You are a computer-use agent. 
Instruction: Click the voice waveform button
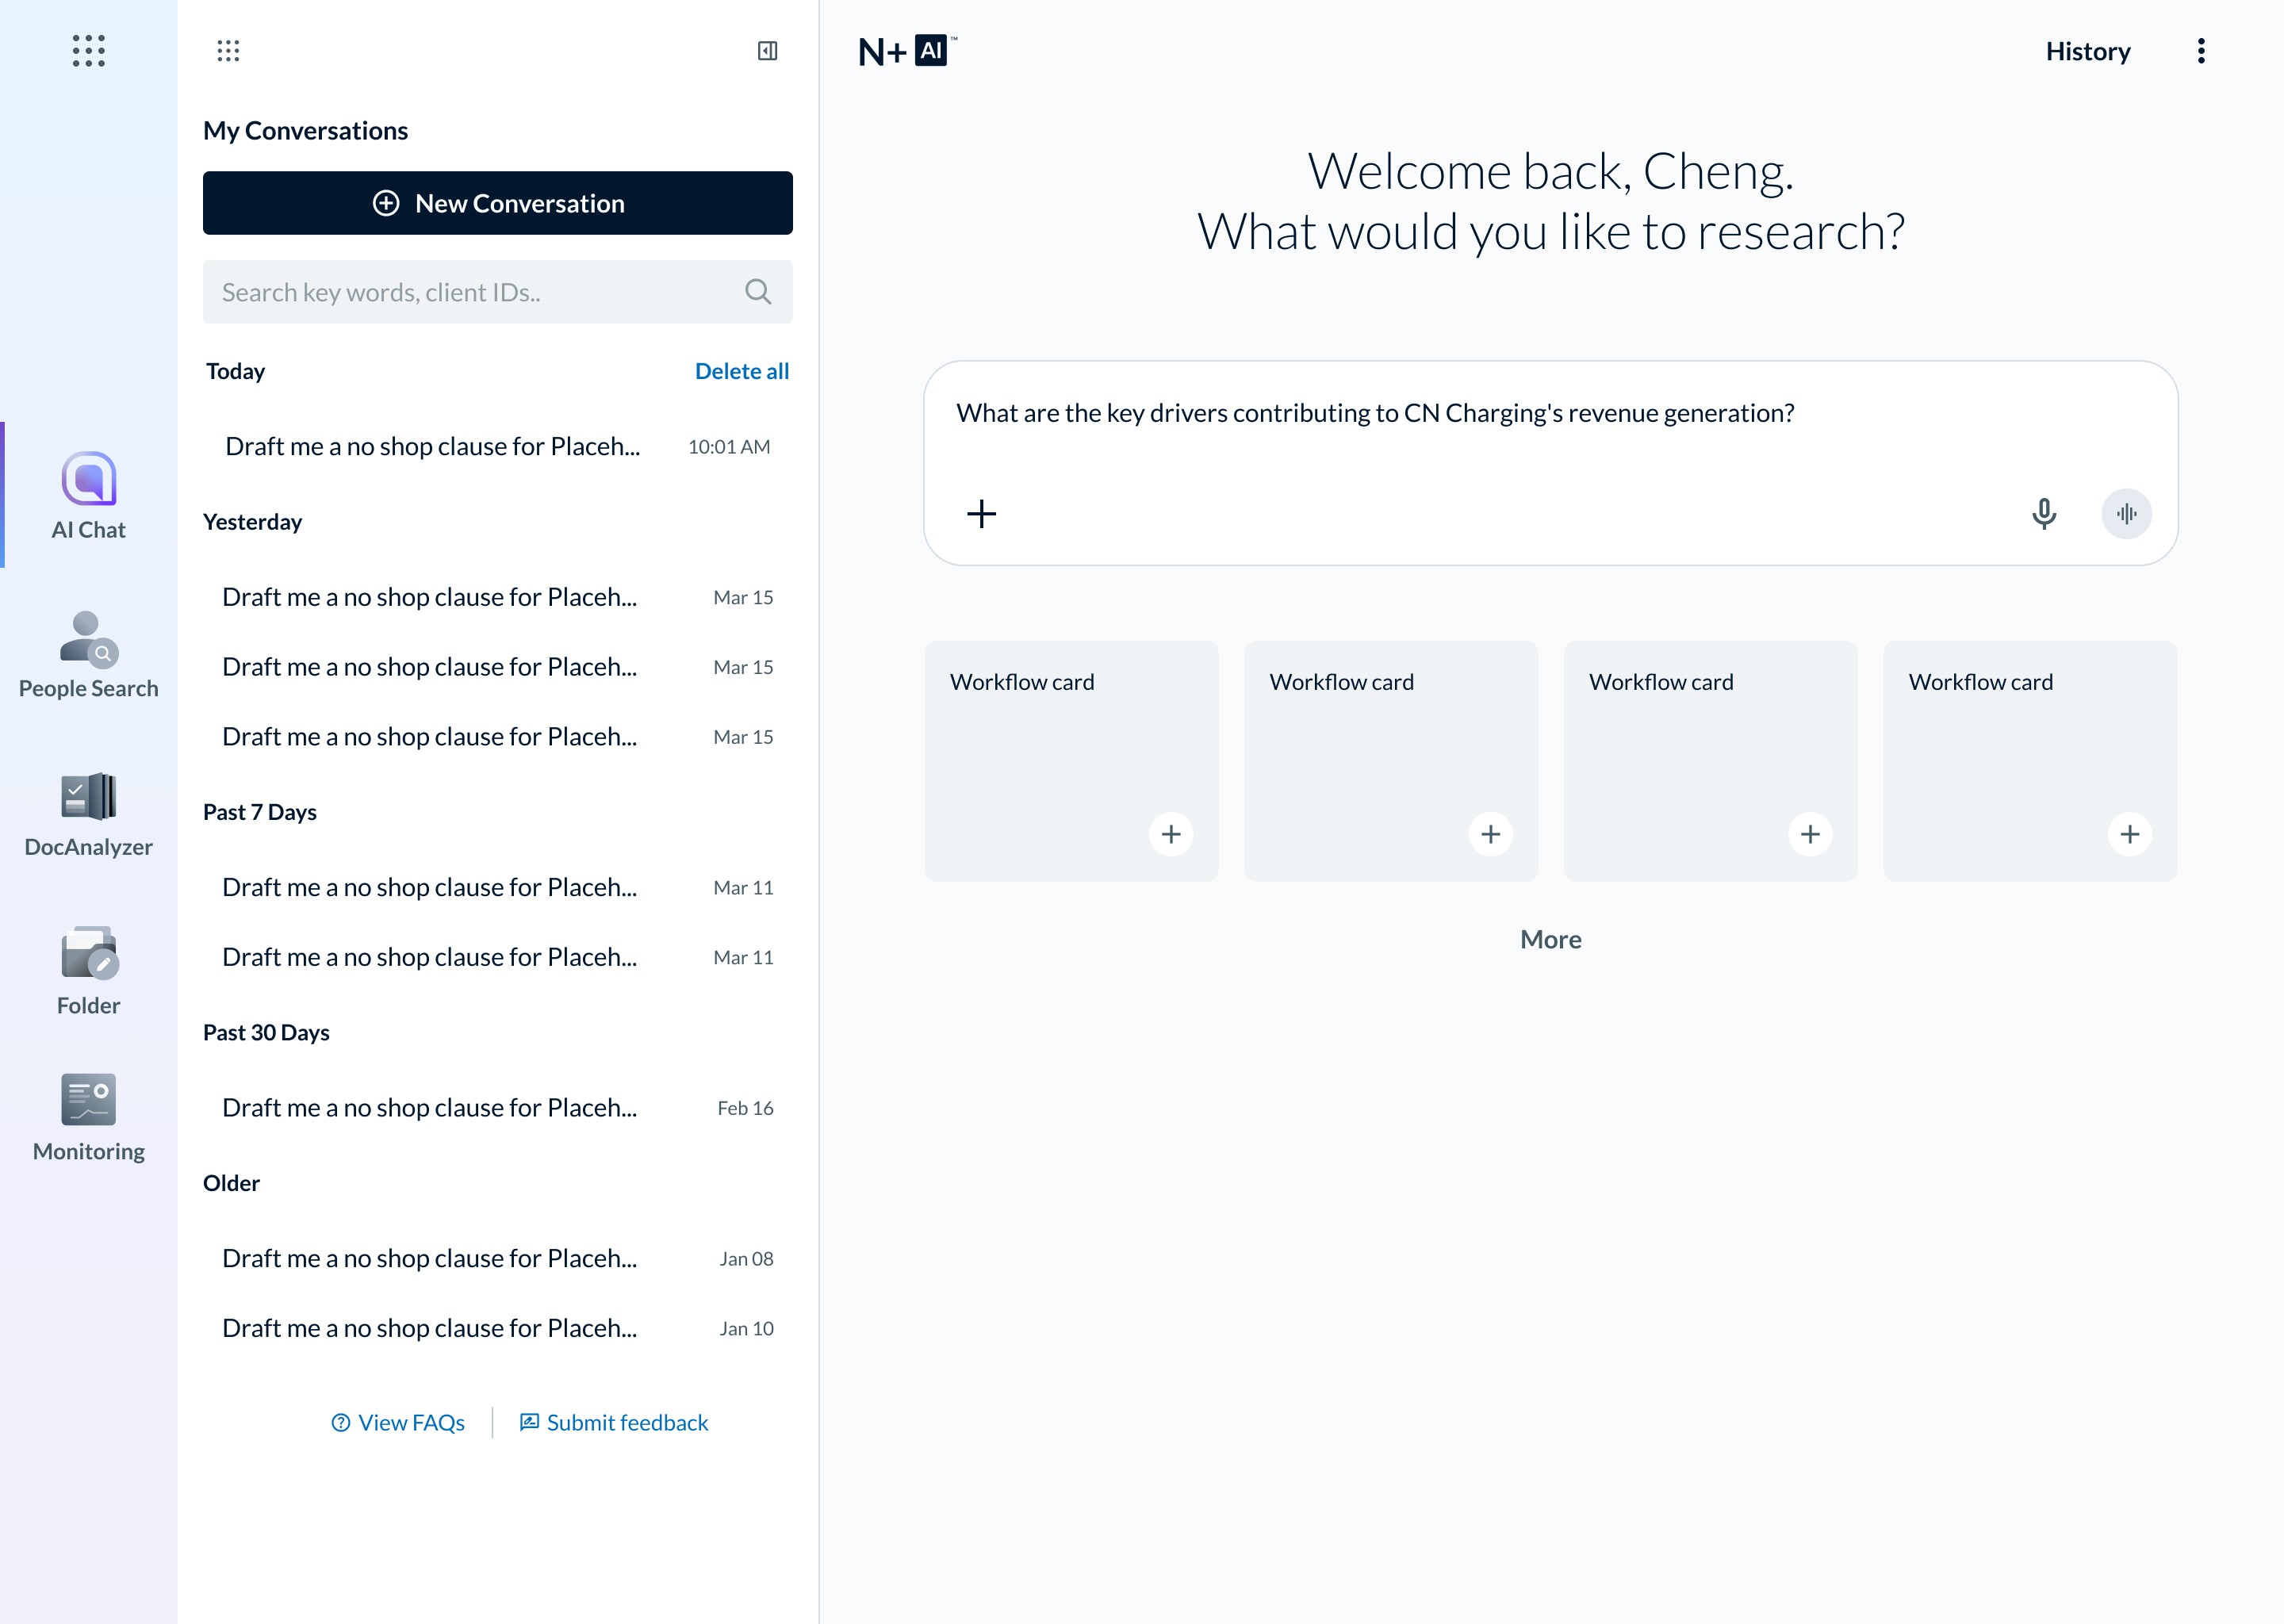point(2126,514)
